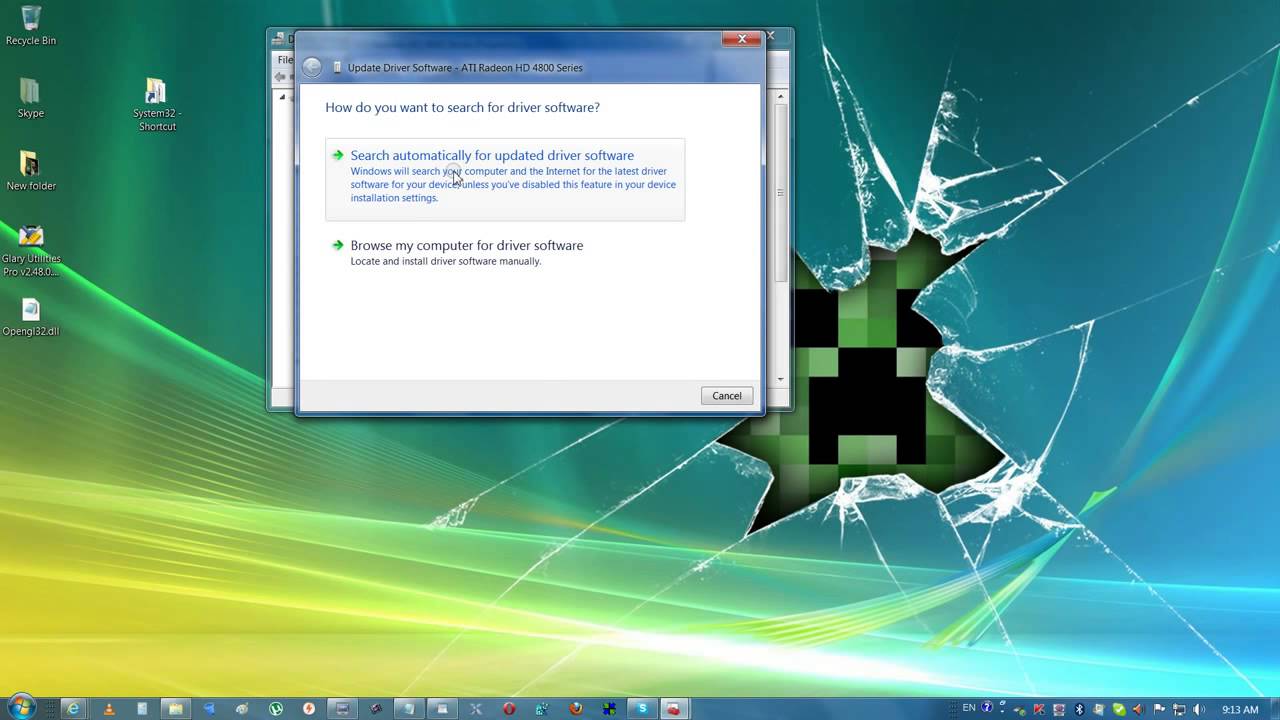Launch Opera browser from the taskbar
This screenshot has width=1280, height=720.
508,709
